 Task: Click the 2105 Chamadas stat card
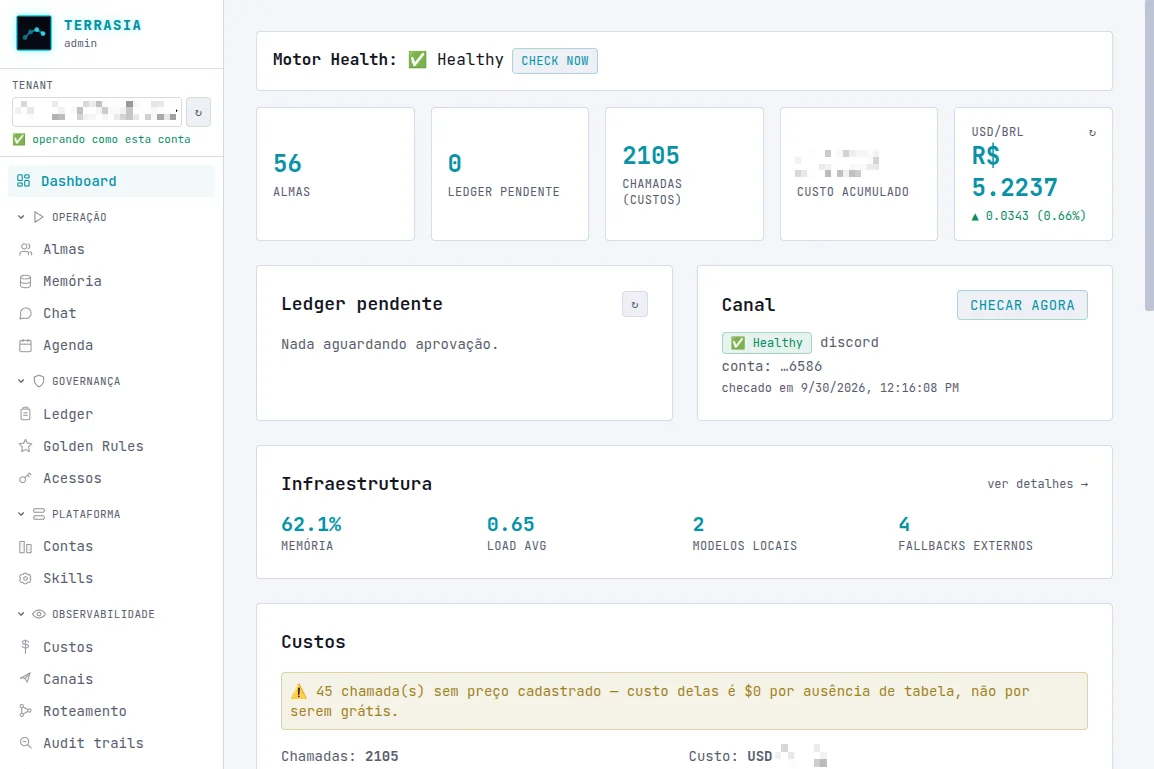tap(684, 174)
